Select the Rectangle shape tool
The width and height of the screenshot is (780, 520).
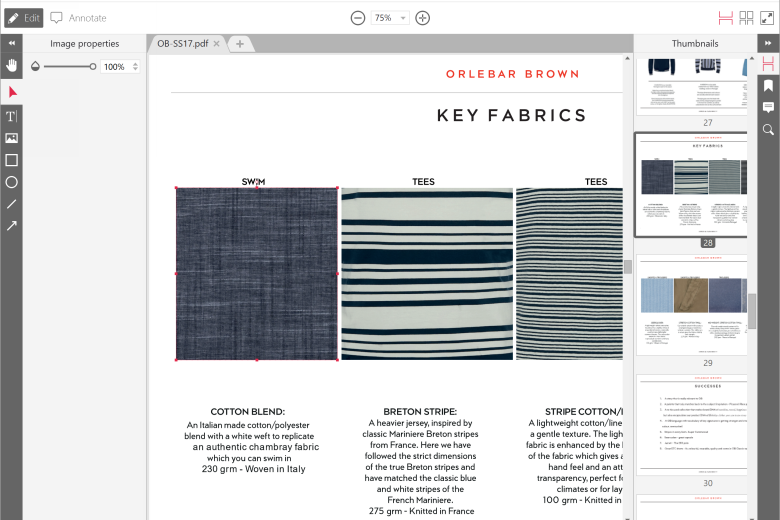coord(11,160)
